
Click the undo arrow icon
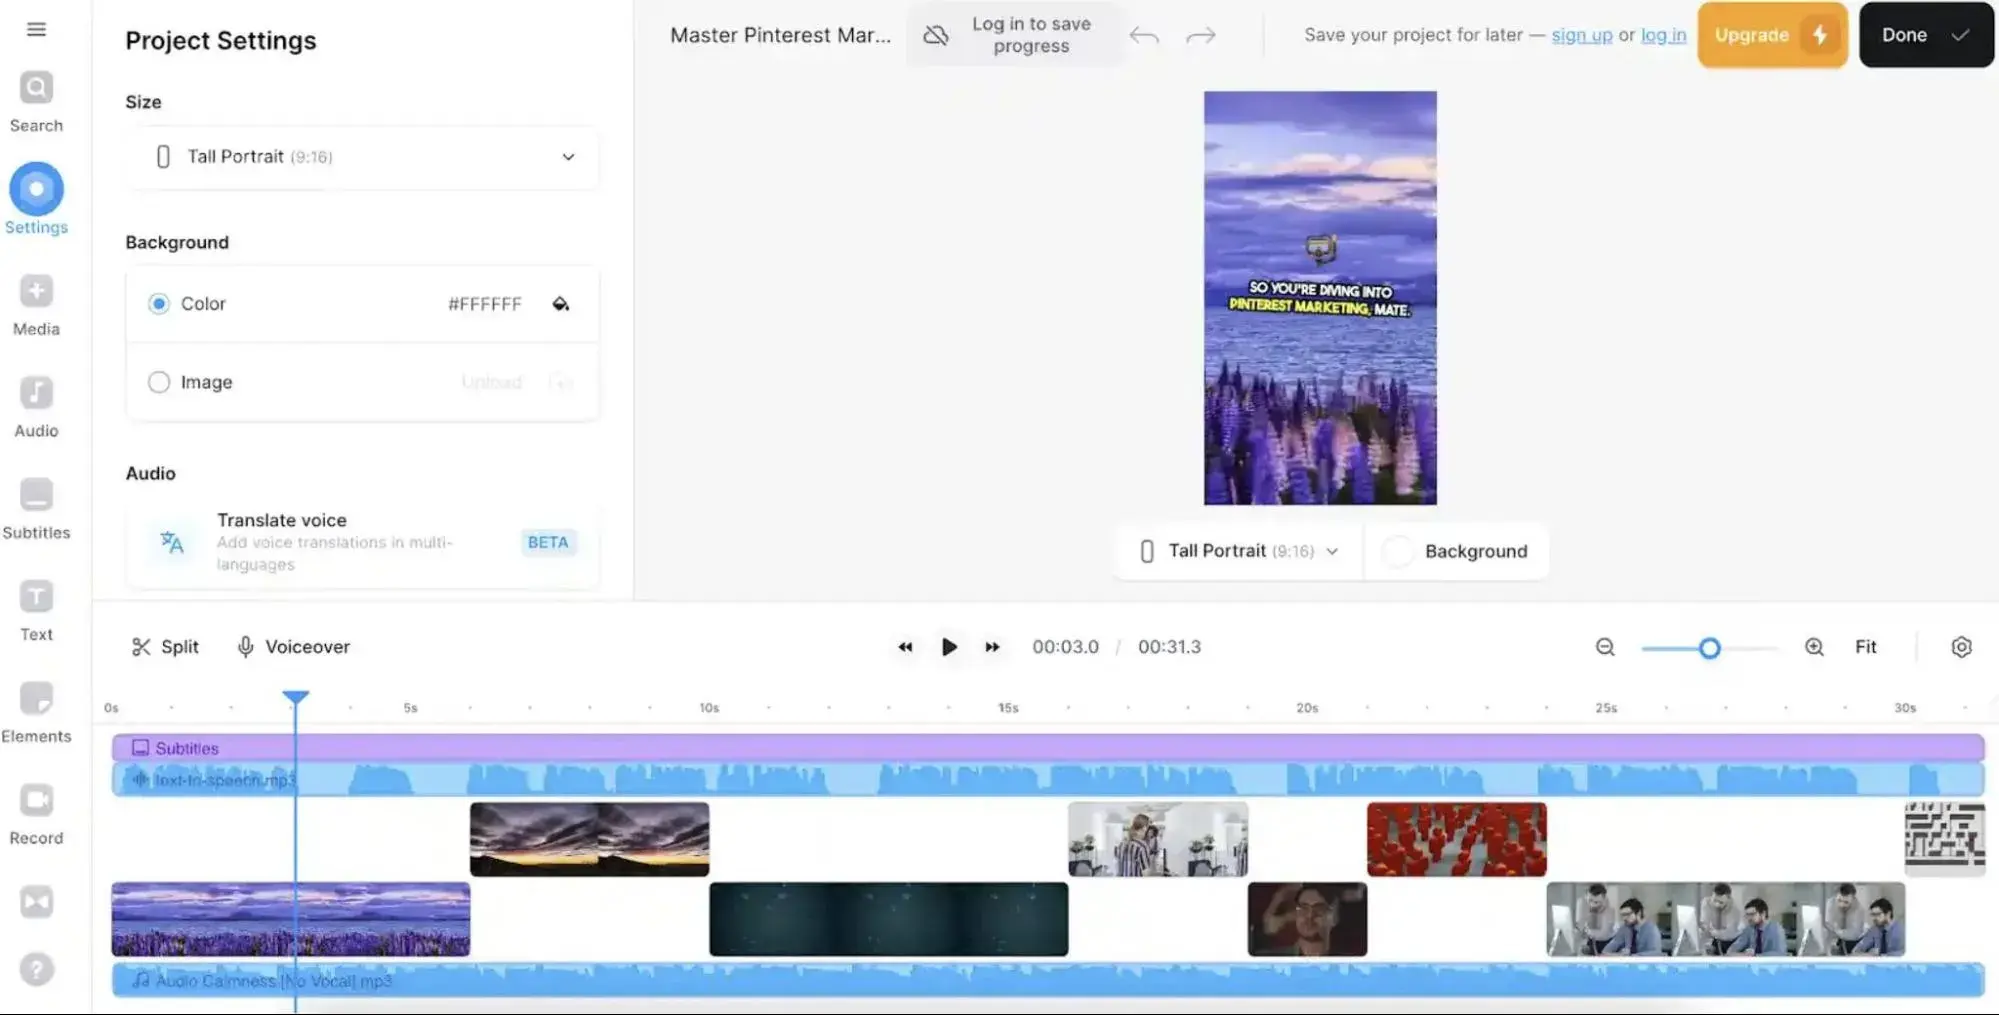(x=1144, y=36)
